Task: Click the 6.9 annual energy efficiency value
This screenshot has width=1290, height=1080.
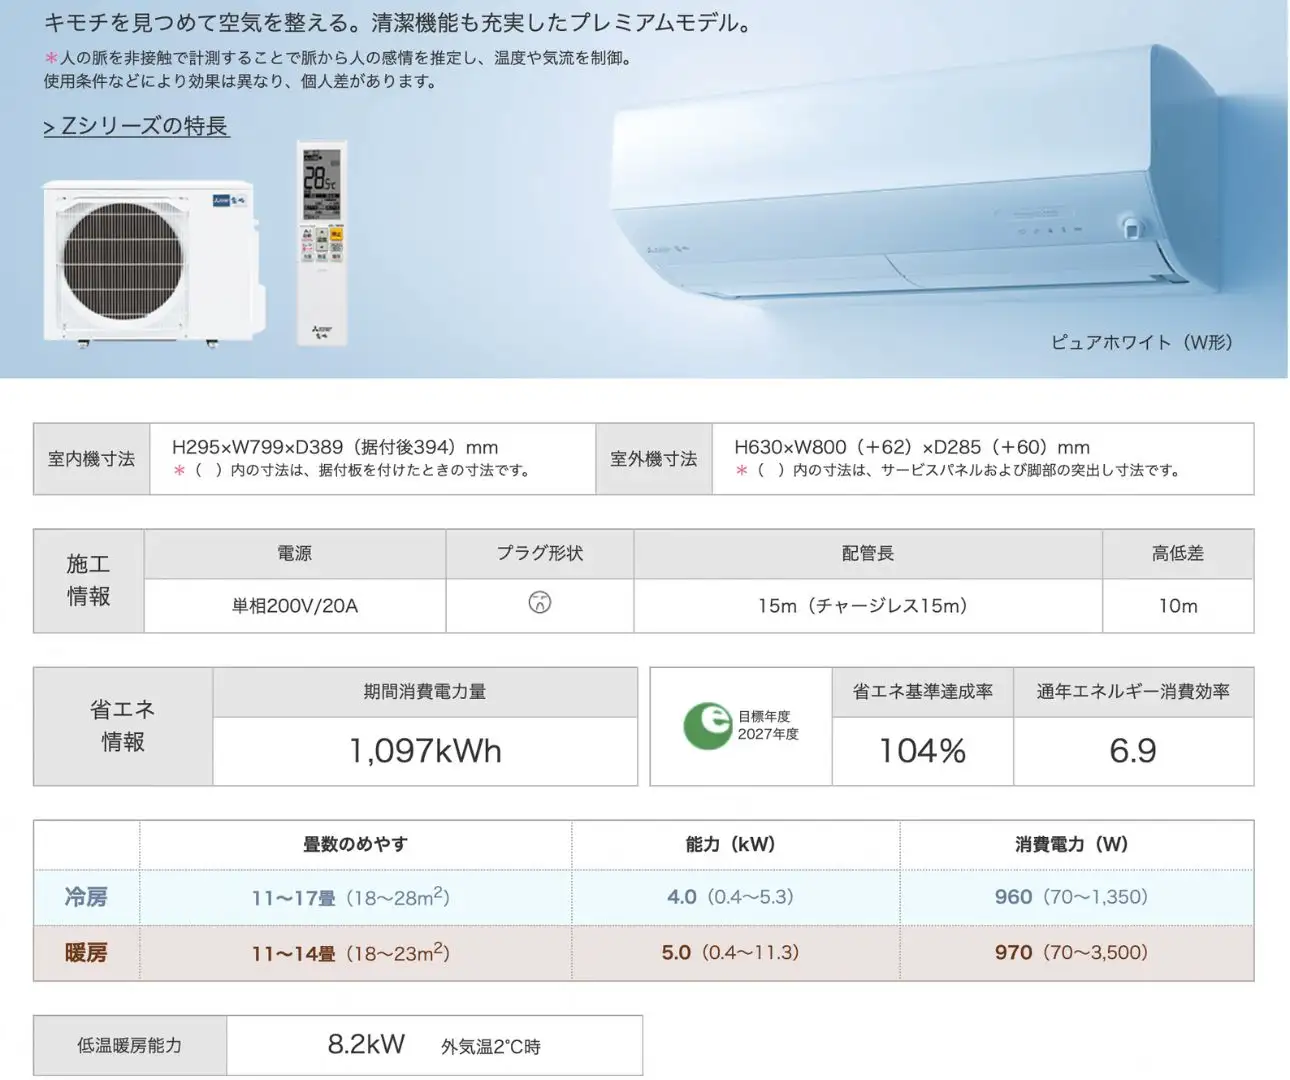Action: point(1133,751)
